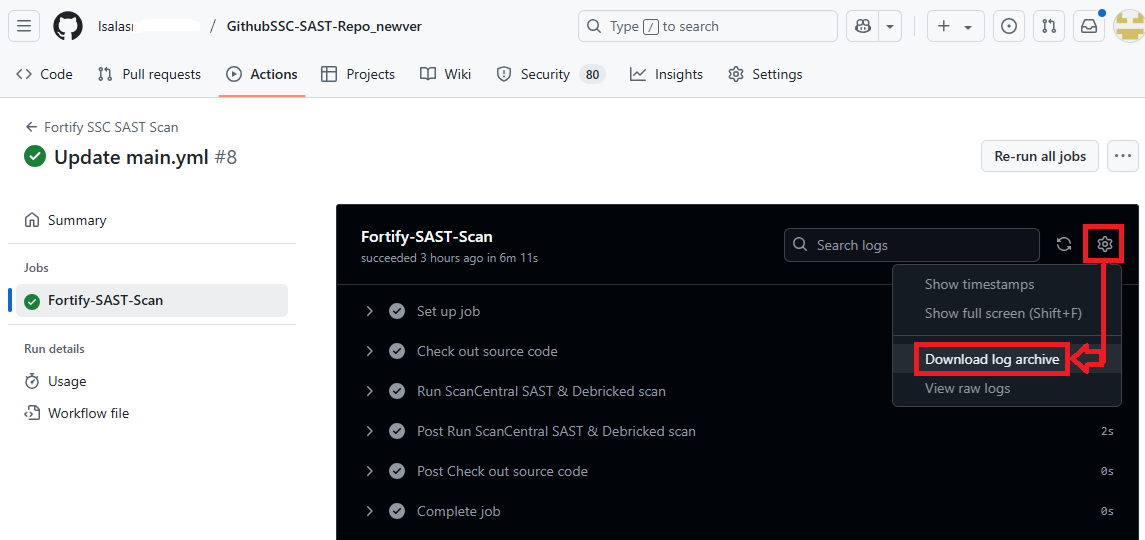Viewport: 1145px width, 540px height.
Task: Click the log settings gear icon
Action: [x=1105, y=245]
